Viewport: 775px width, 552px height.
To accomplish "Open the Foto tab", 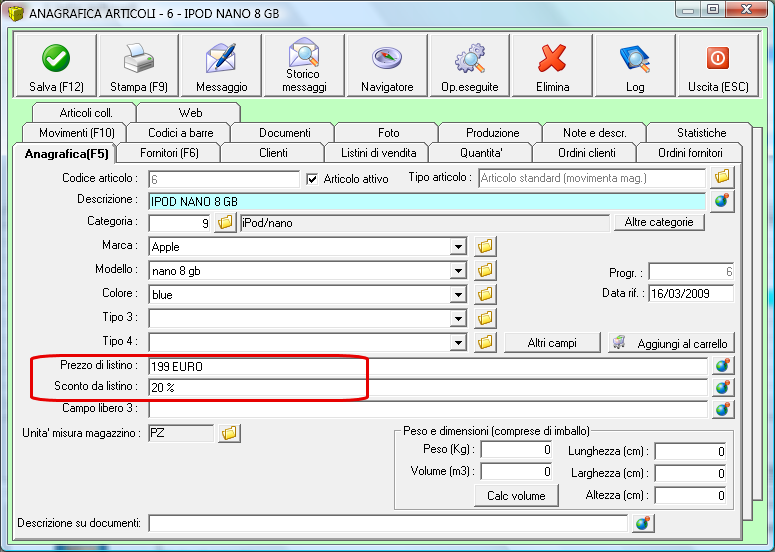I will pyautogui.click(x=388, y=133).
